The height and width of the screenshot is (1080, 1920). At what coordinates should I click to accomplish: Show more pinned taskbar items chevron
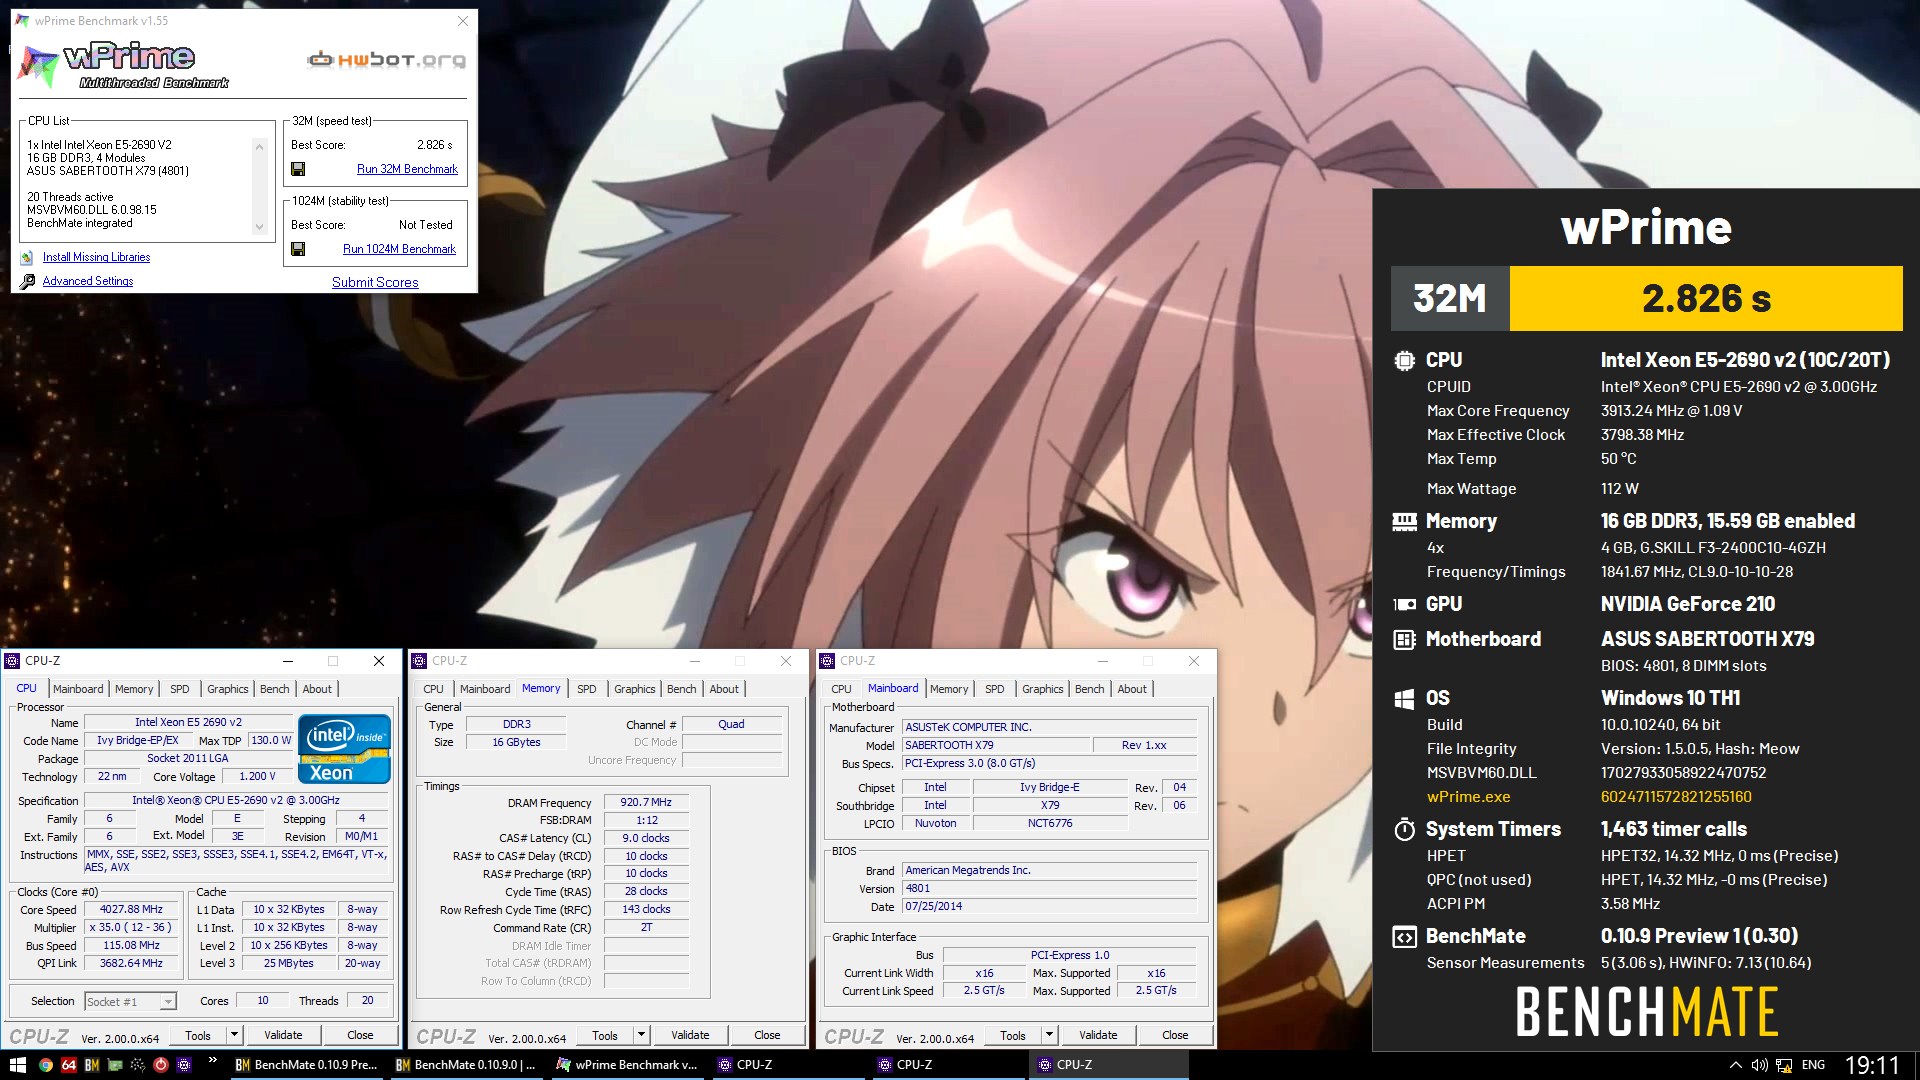click(x=213, y=1061)
